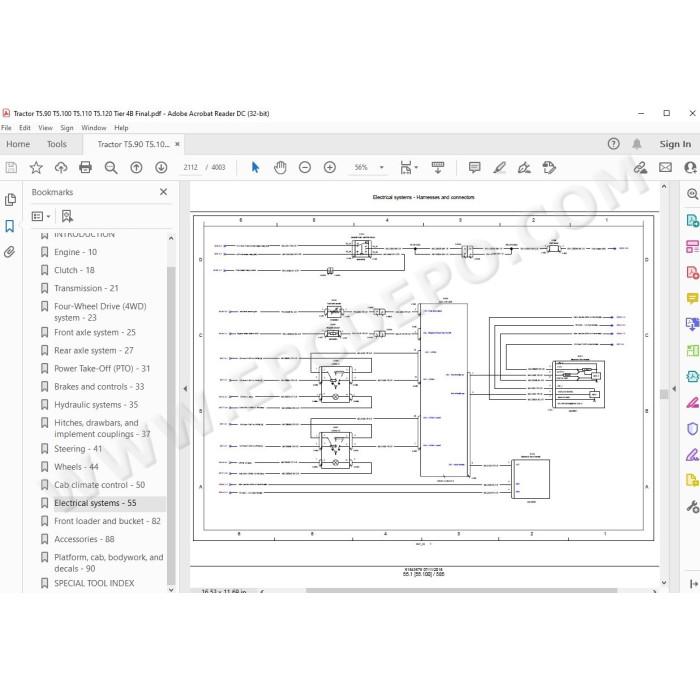Click the Highlight text pen icon

499,167
